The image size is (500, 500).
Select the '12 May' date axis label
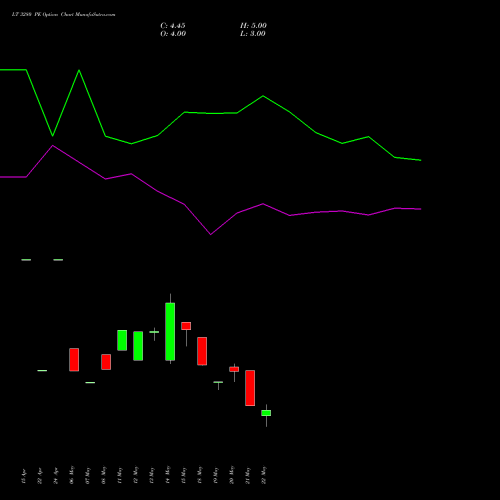click(x=136, y=475)
